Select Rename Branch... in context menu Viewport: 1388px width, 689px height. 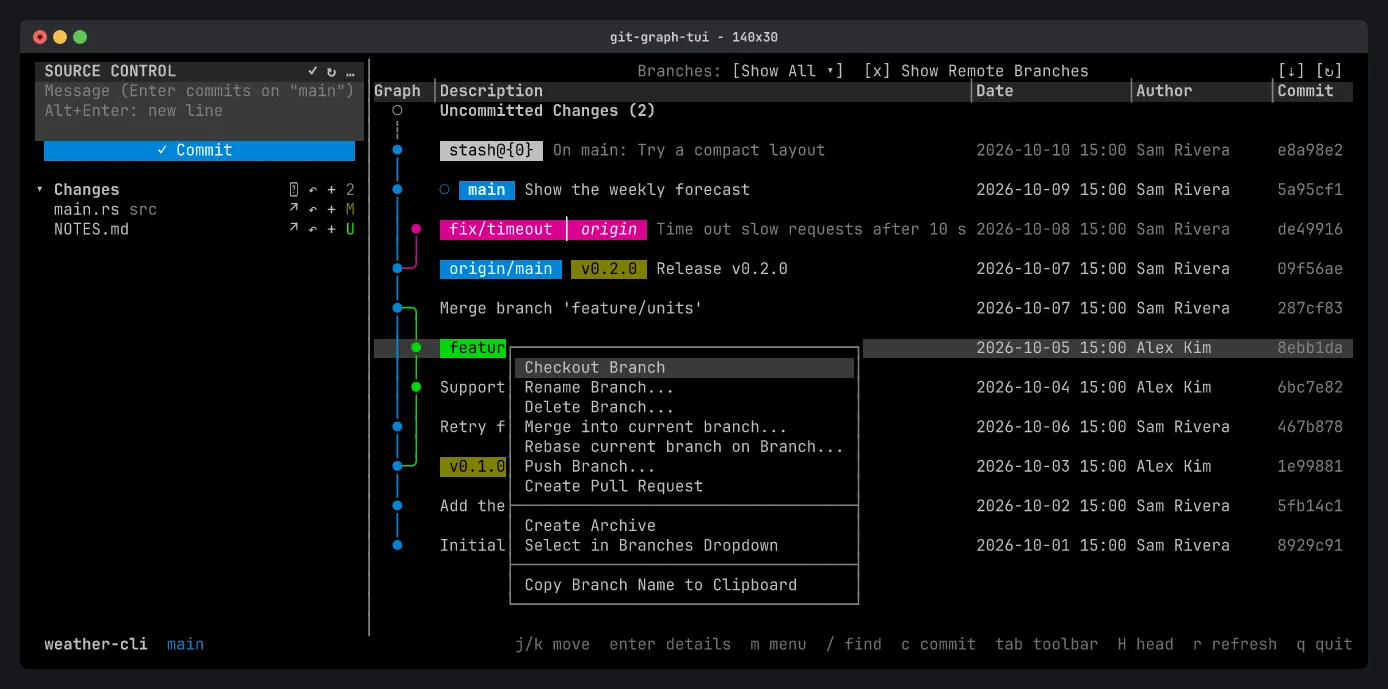click(685, 387)
